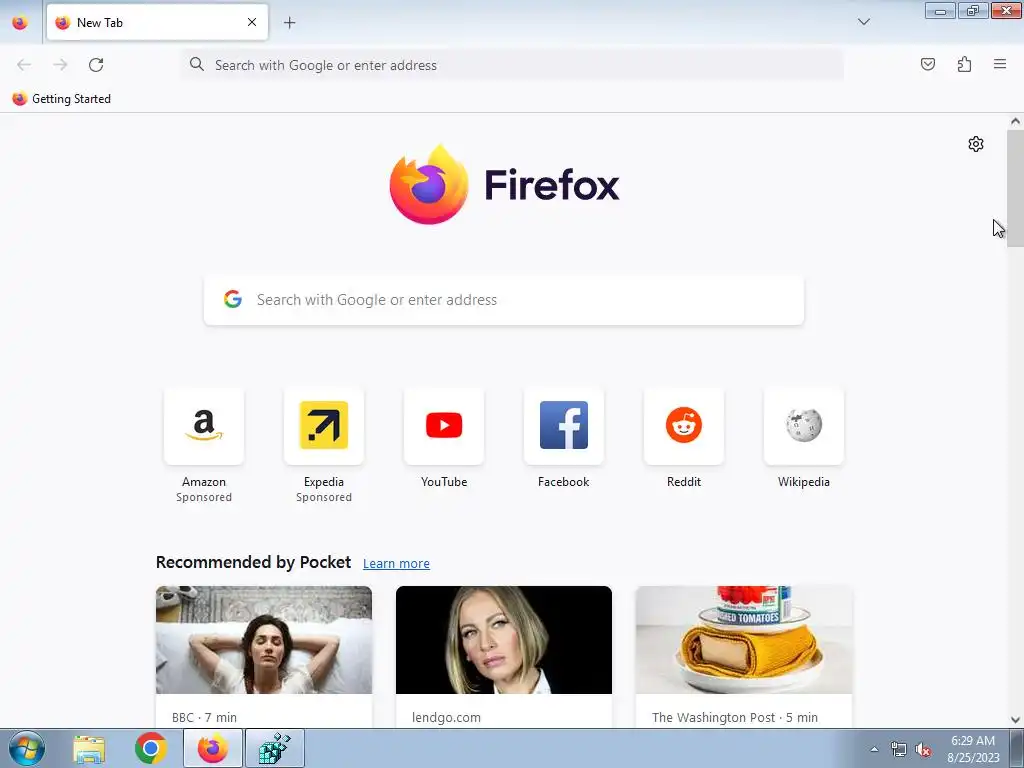Open a new tab with plus button
Screen dimensions: 1024x768
tap(289, 23)
